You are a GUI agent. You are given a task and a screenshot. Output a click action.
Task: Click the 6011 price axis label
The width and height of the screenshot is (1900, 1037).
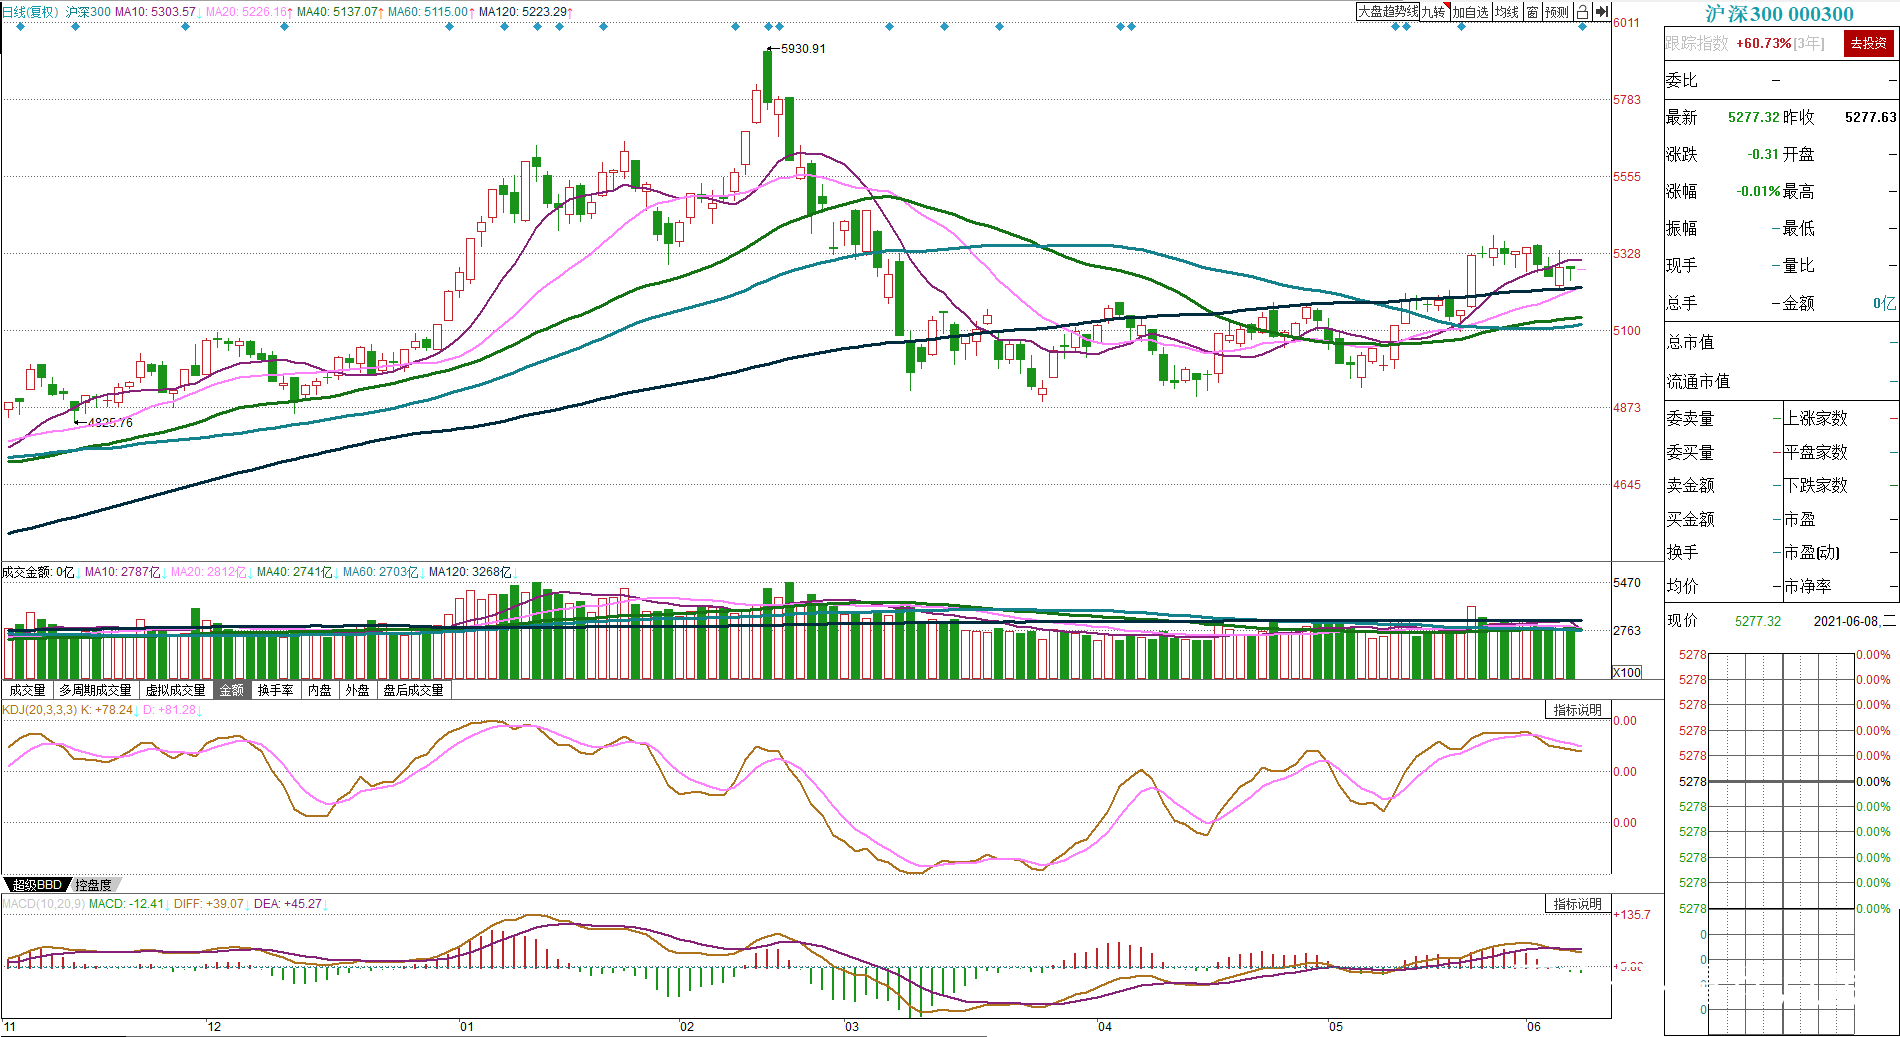pyautogui.click(x=1627, y=23)
